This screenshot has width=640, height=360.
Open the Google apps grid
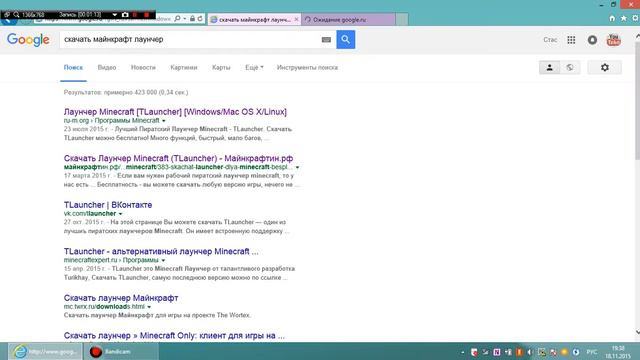click(571, 40)
